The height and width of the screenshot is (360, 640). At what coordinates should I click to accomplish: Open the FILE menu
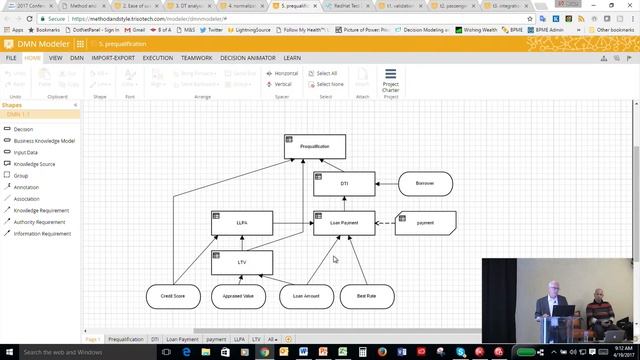coord(11,58)
